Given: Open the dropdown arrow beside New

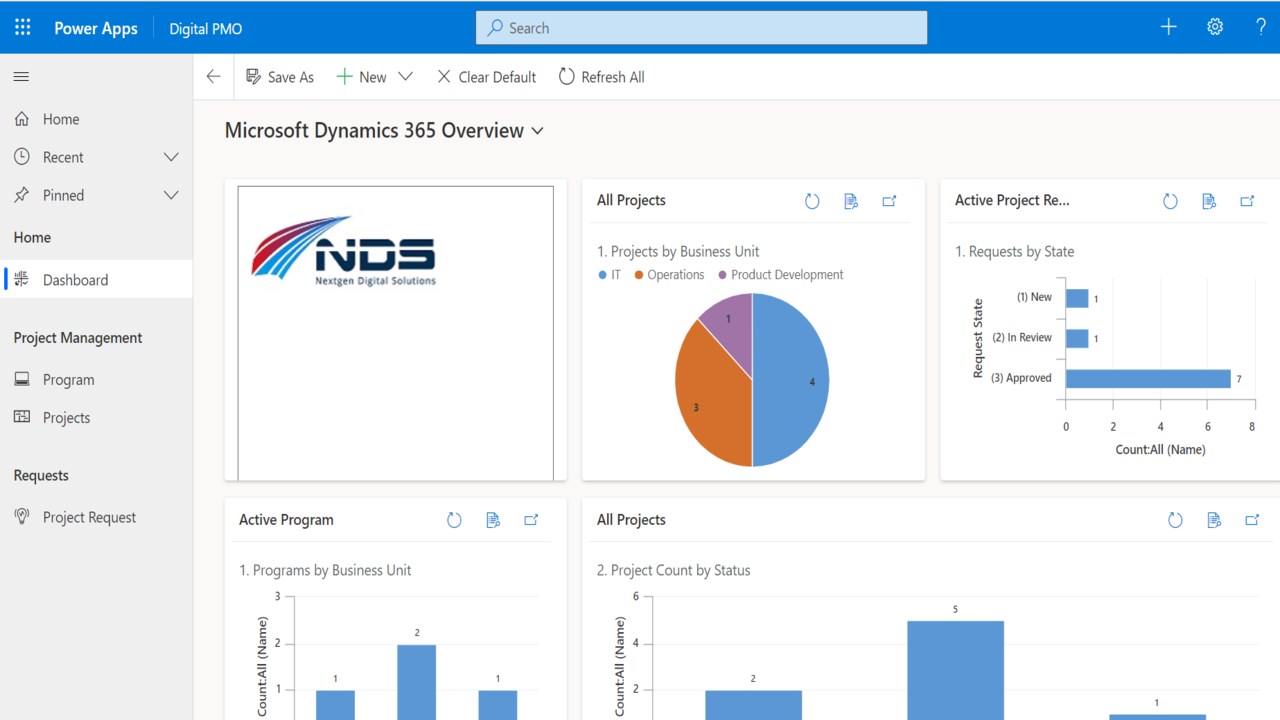Looking at the screenshot, I should (x=405, y=77).
